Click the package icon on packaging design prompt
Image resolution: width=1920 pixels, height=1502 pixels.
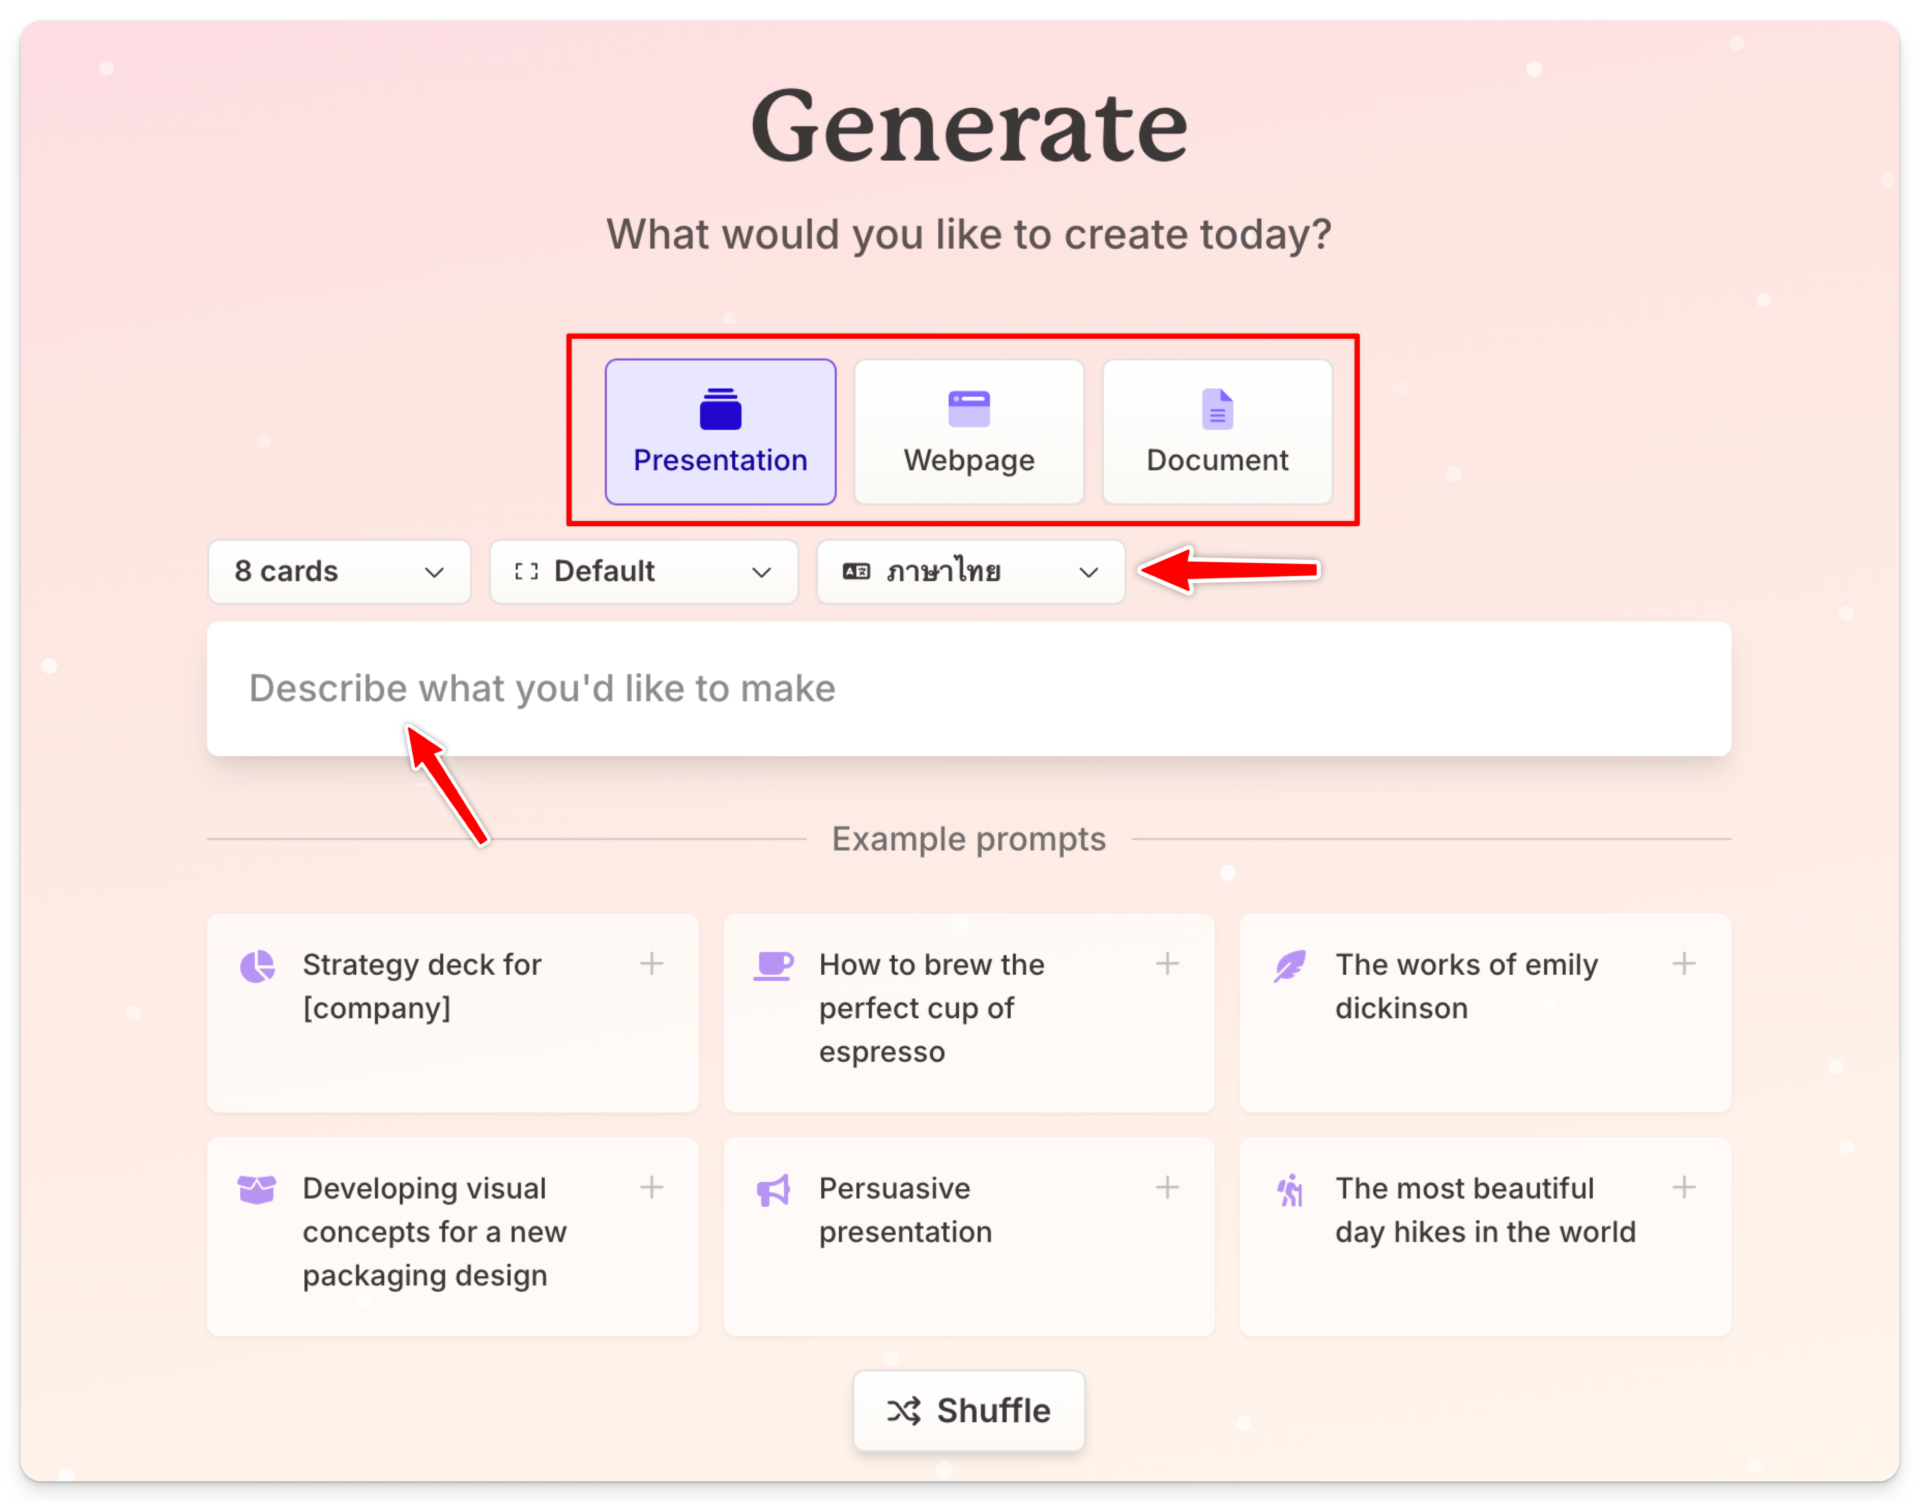click(x=257, y=1189)
